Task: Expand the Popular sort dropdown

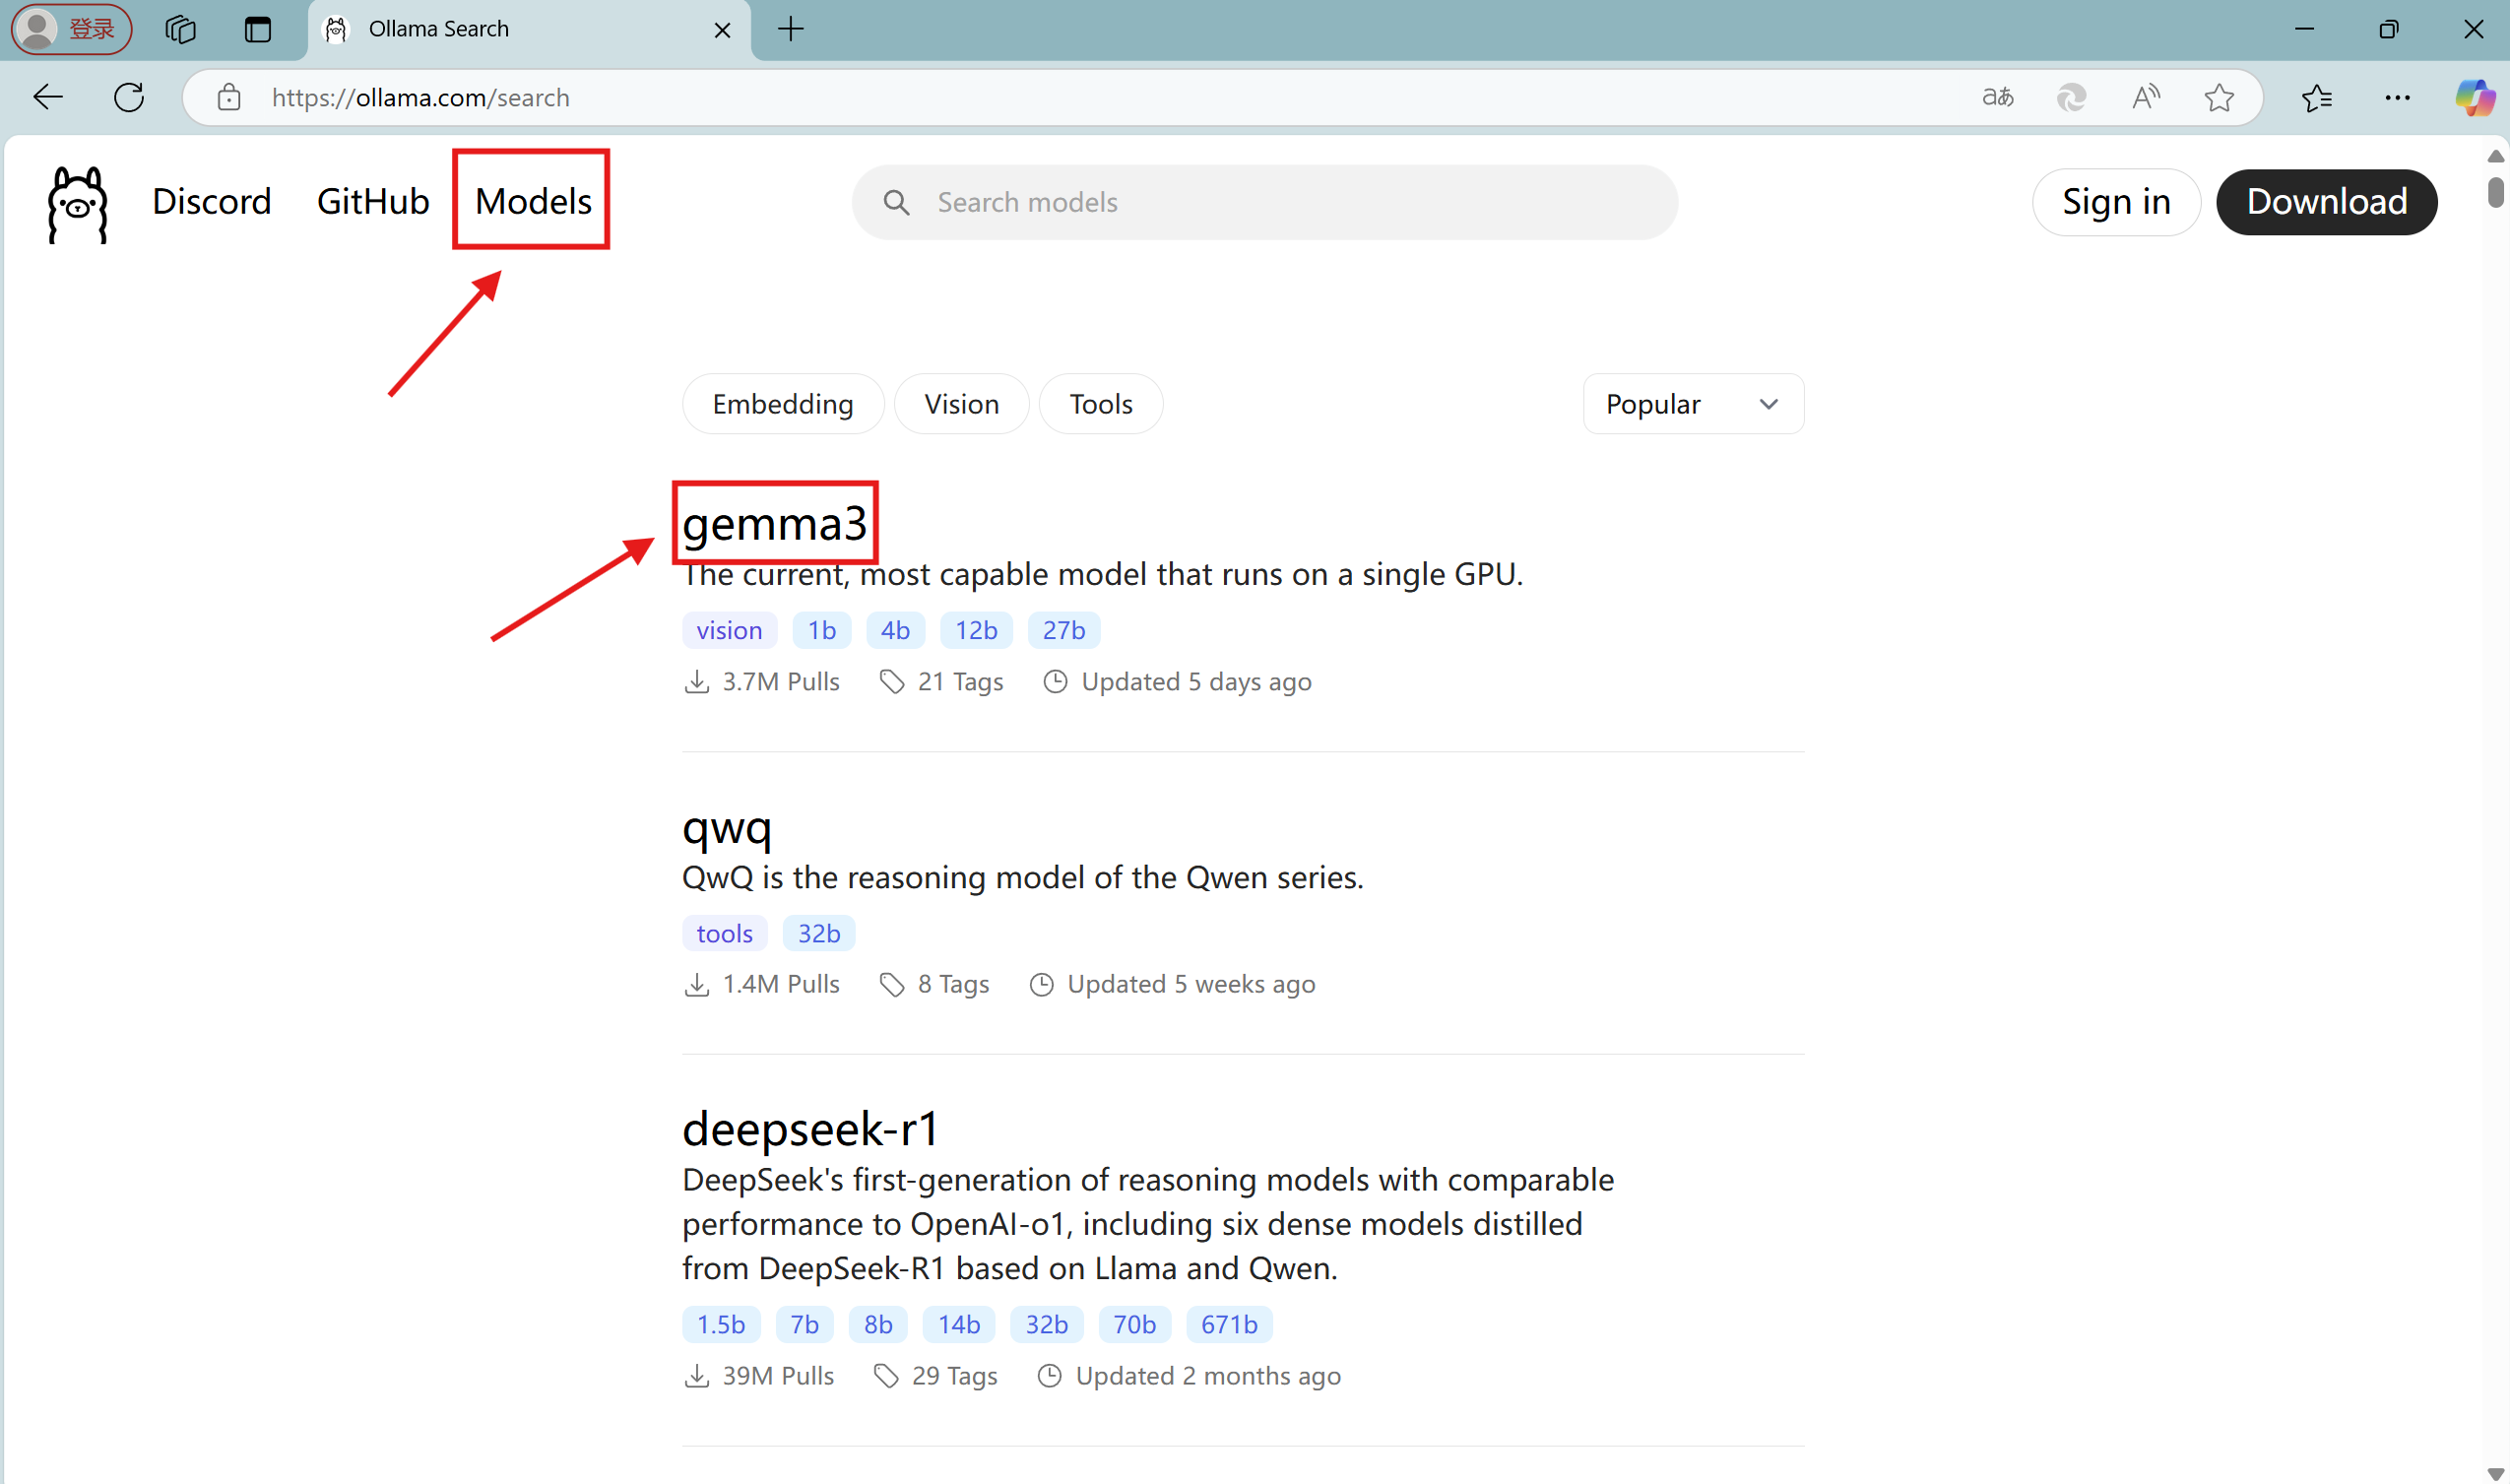Action: pos(1692,404)
